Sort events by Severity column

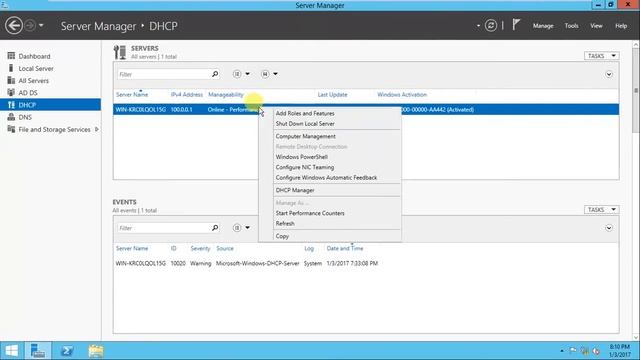pyautogui.click(x=200, y=248)
